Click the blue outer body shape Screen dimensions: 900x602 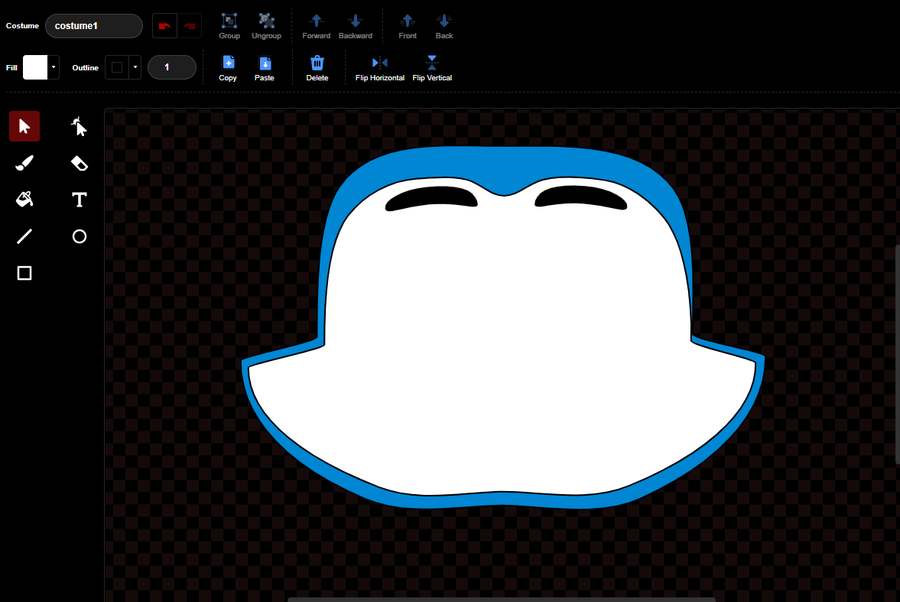point(505,164)
